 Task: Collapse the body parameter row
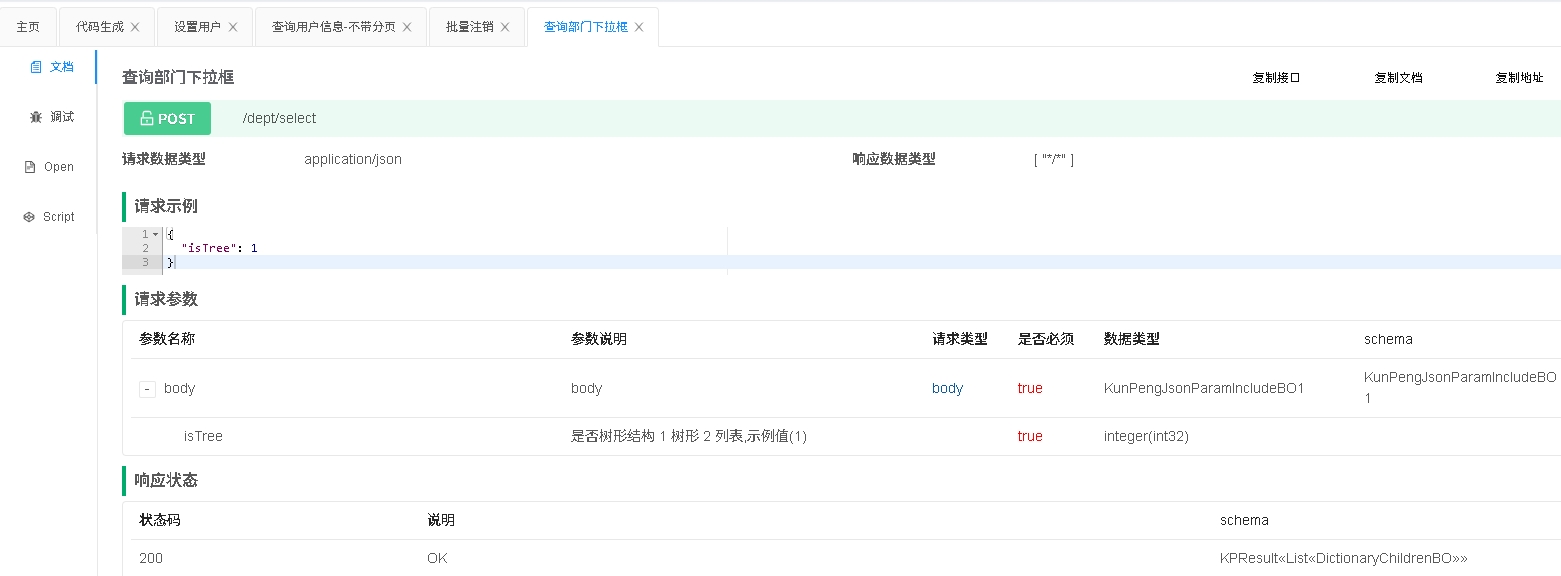[147, 389]
